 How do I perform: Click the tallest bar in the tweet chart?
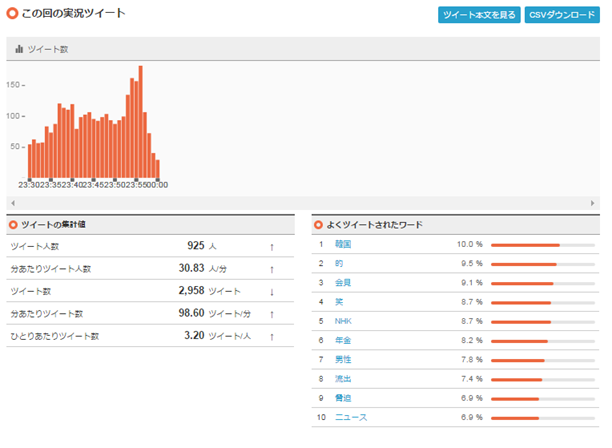141,122
